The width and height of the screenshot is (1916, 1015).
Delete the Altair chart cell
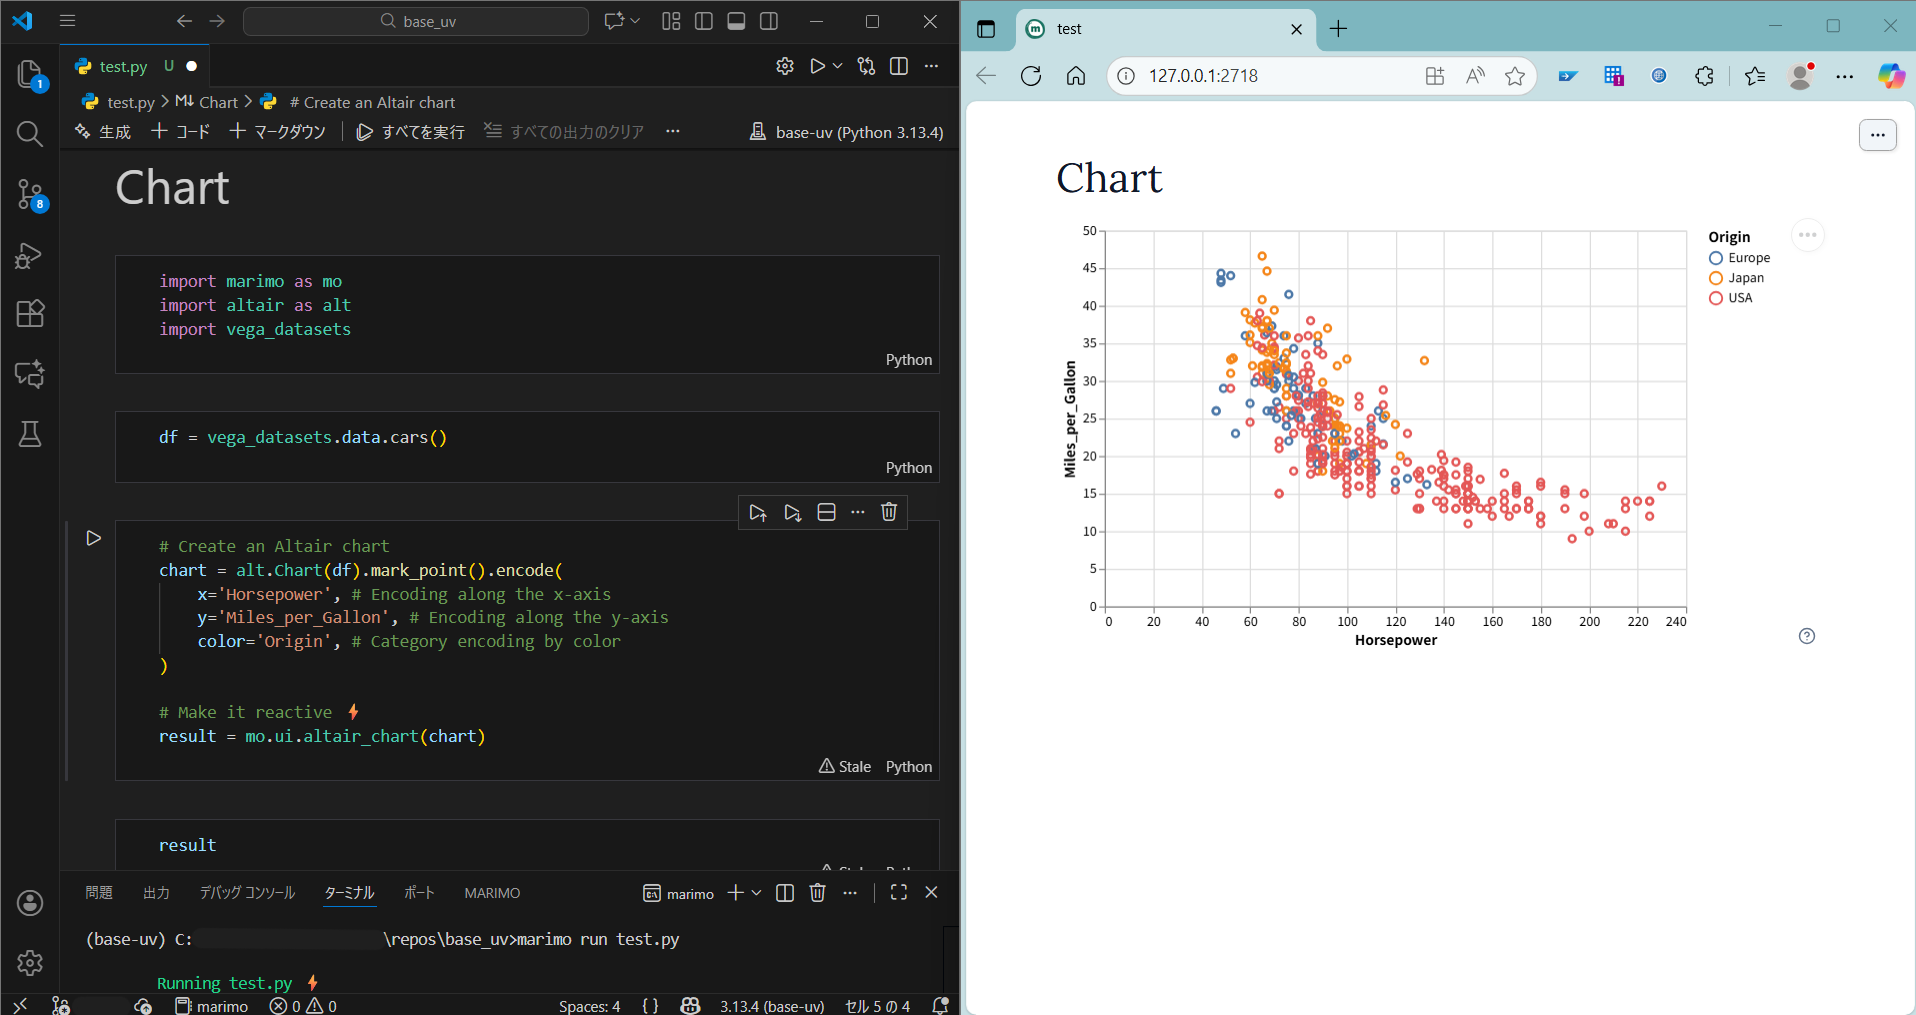click(889, 511)
